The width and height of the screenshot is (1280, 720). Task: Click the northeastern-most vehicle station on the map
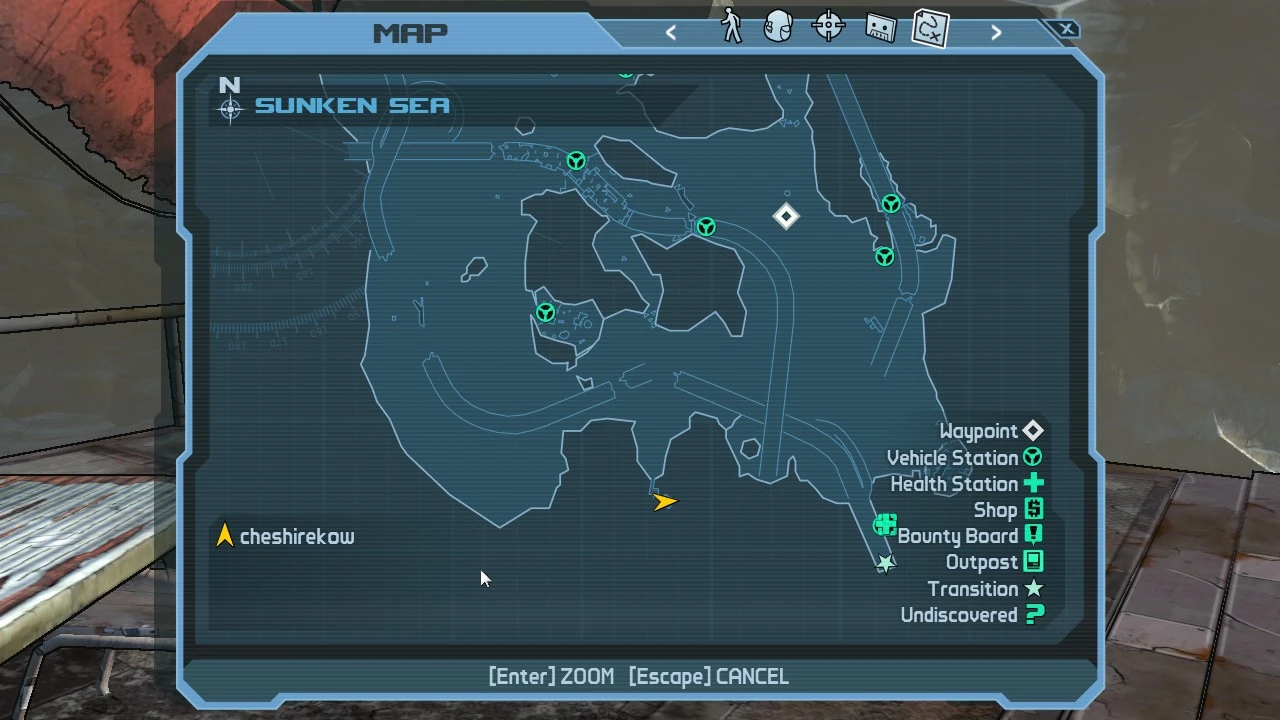click(x=891, y=204)
